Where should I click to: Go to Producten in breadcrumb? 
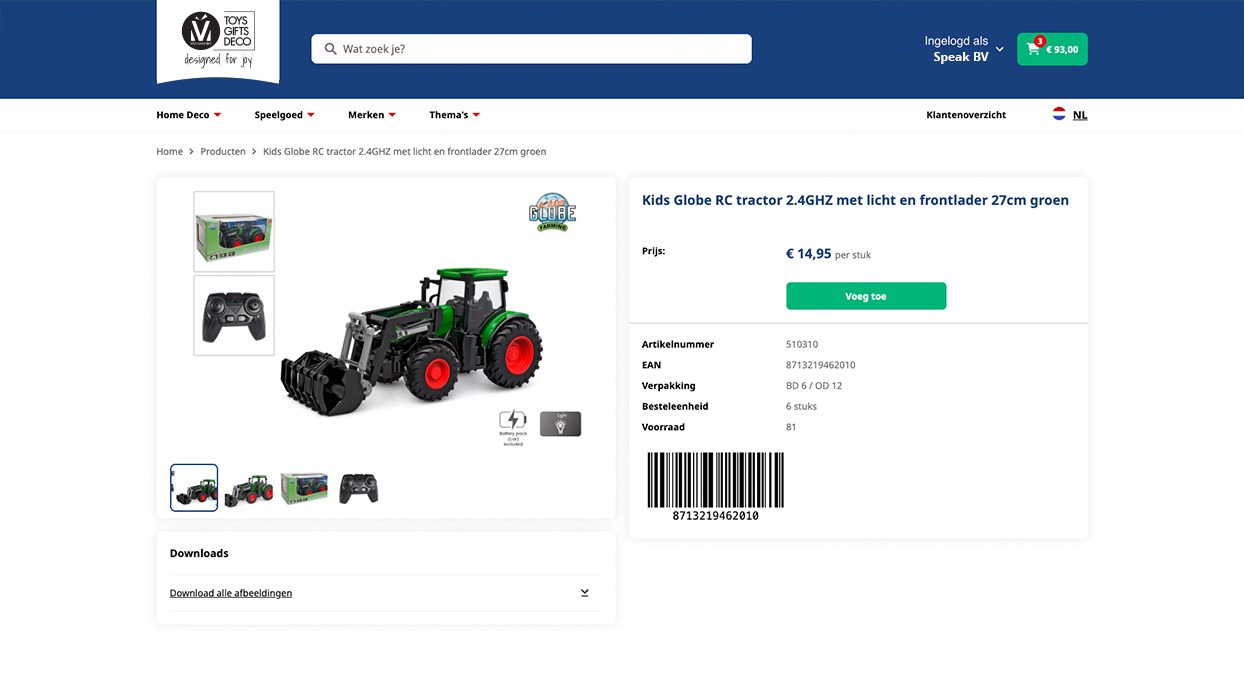click(x=223, y=152)
